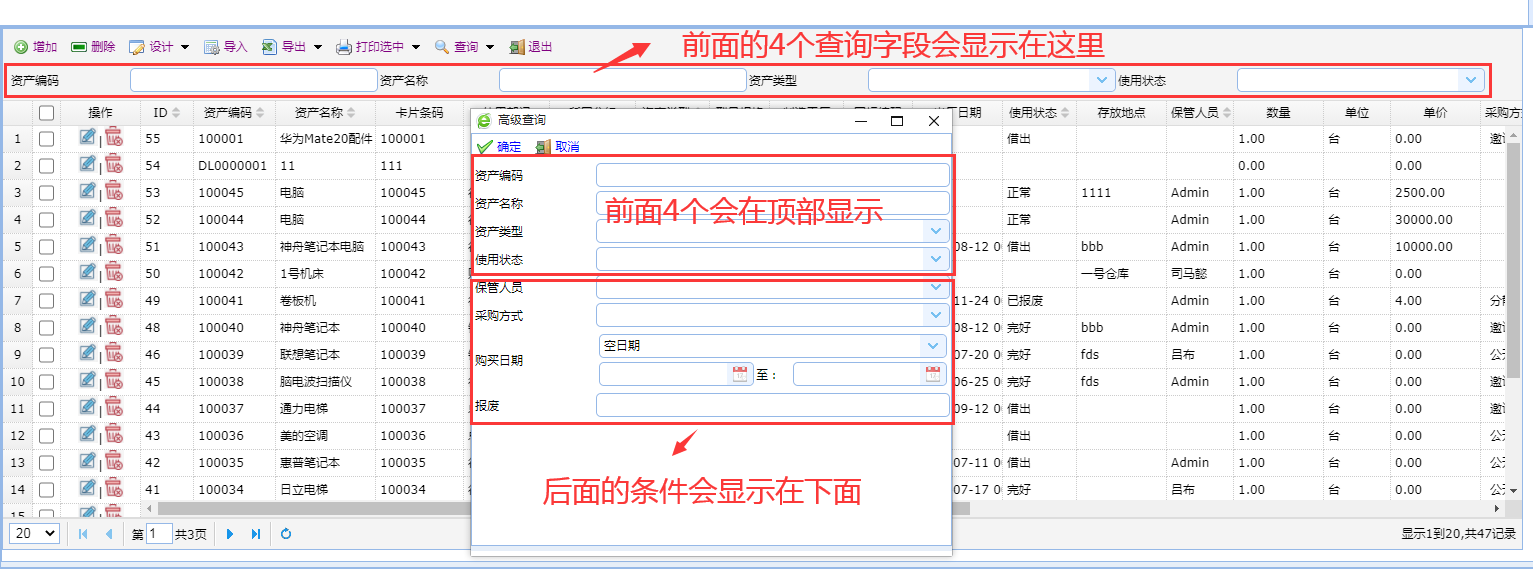Edit the 通力电梯 row

point(88,407)
